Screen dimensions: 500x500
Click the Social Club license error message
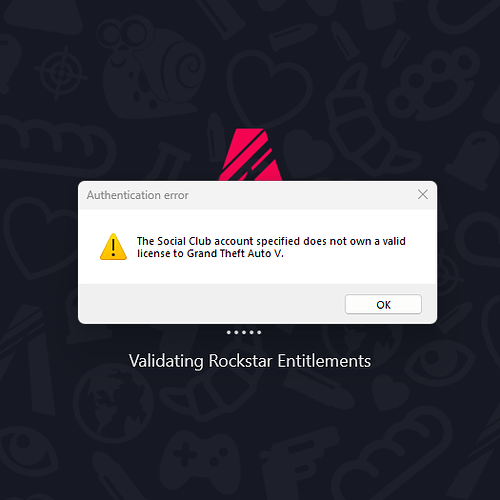coord(271,247)
